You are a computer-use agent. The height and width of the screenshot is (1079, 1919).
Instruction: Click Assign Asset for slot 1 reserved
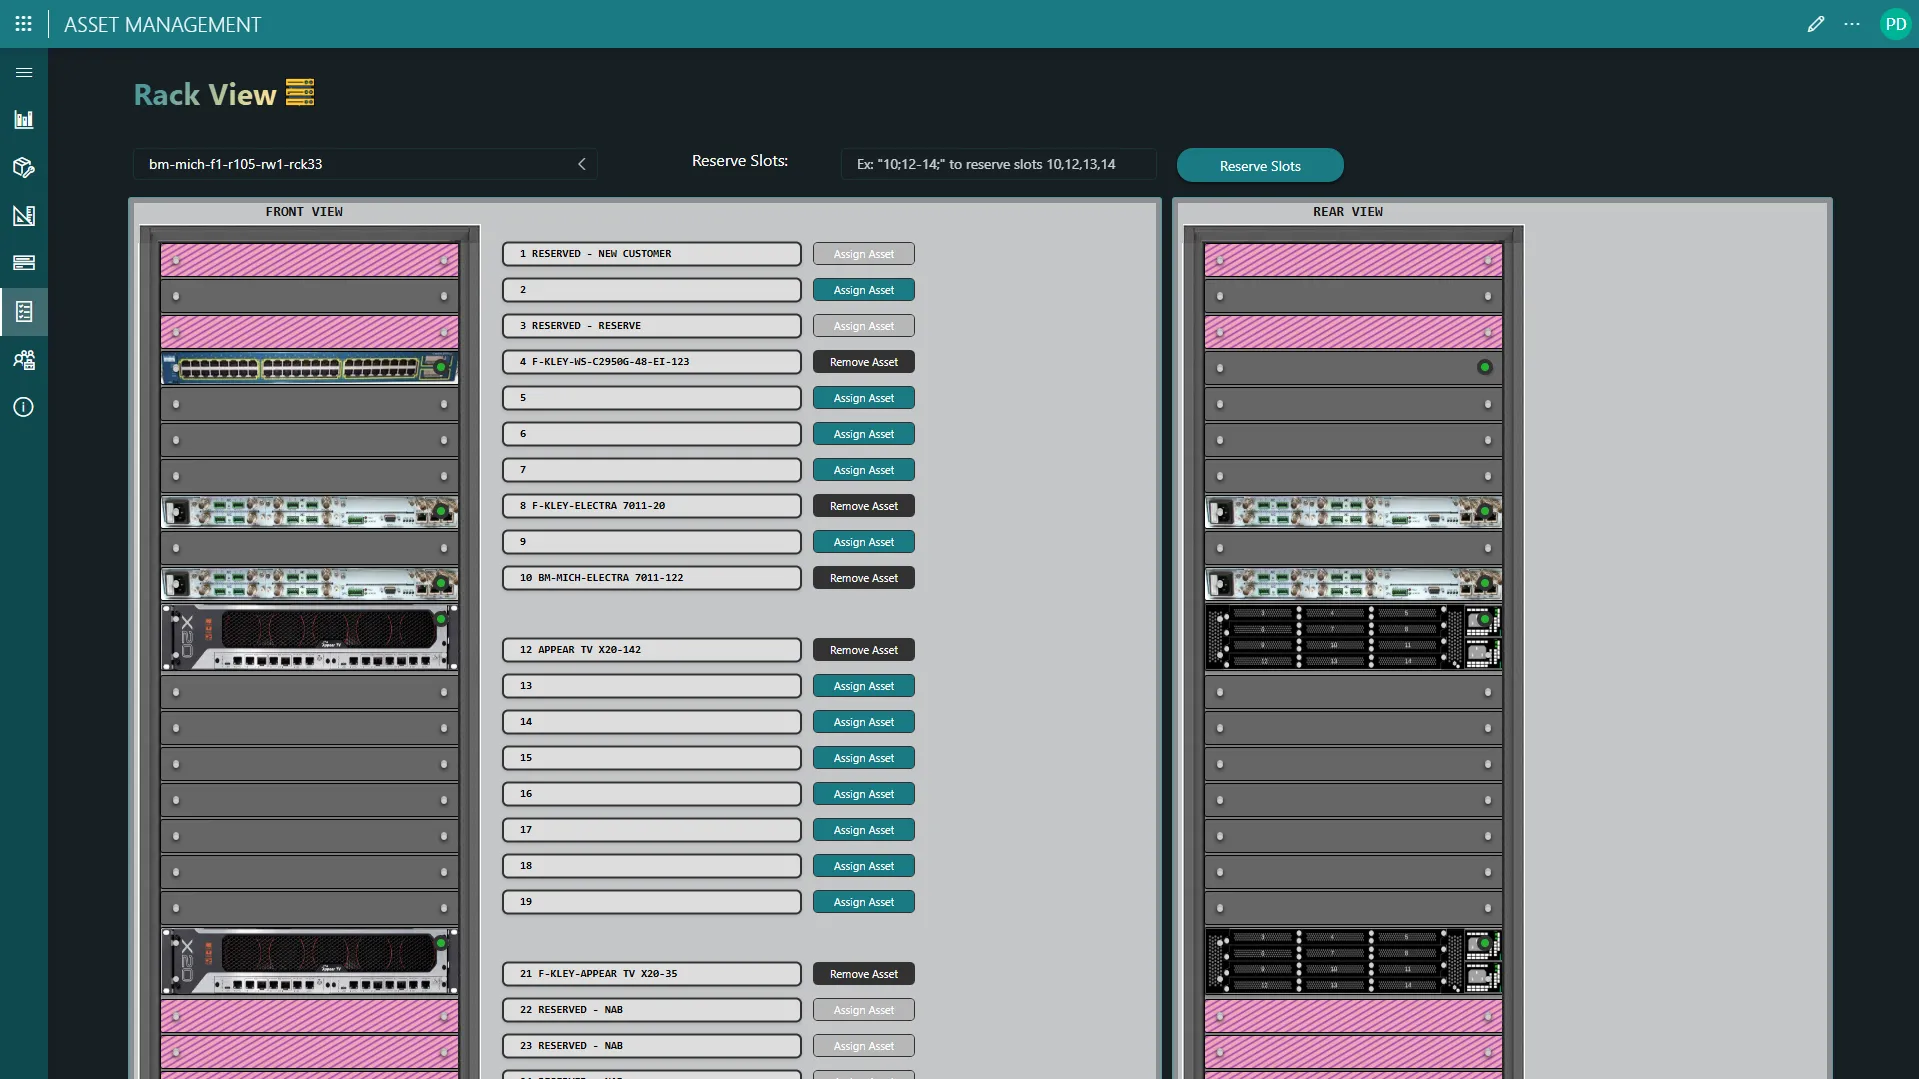[x=864, y=254]
